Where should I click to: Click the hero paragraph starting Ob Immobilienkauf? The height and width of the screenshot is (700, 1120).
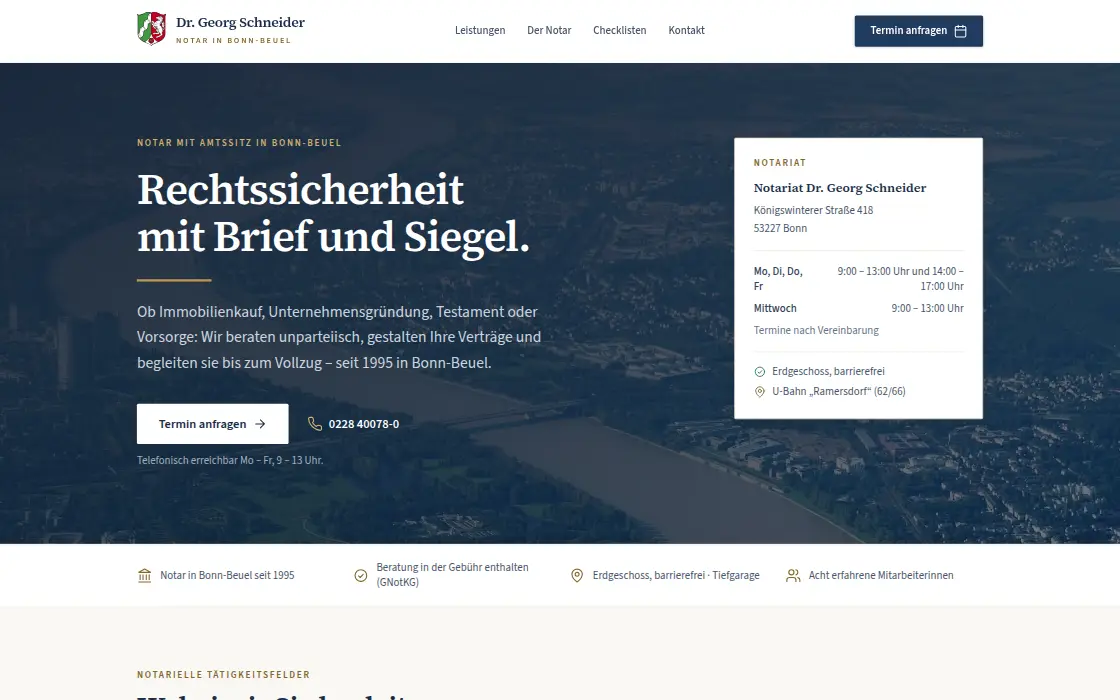tap(339, 337)
